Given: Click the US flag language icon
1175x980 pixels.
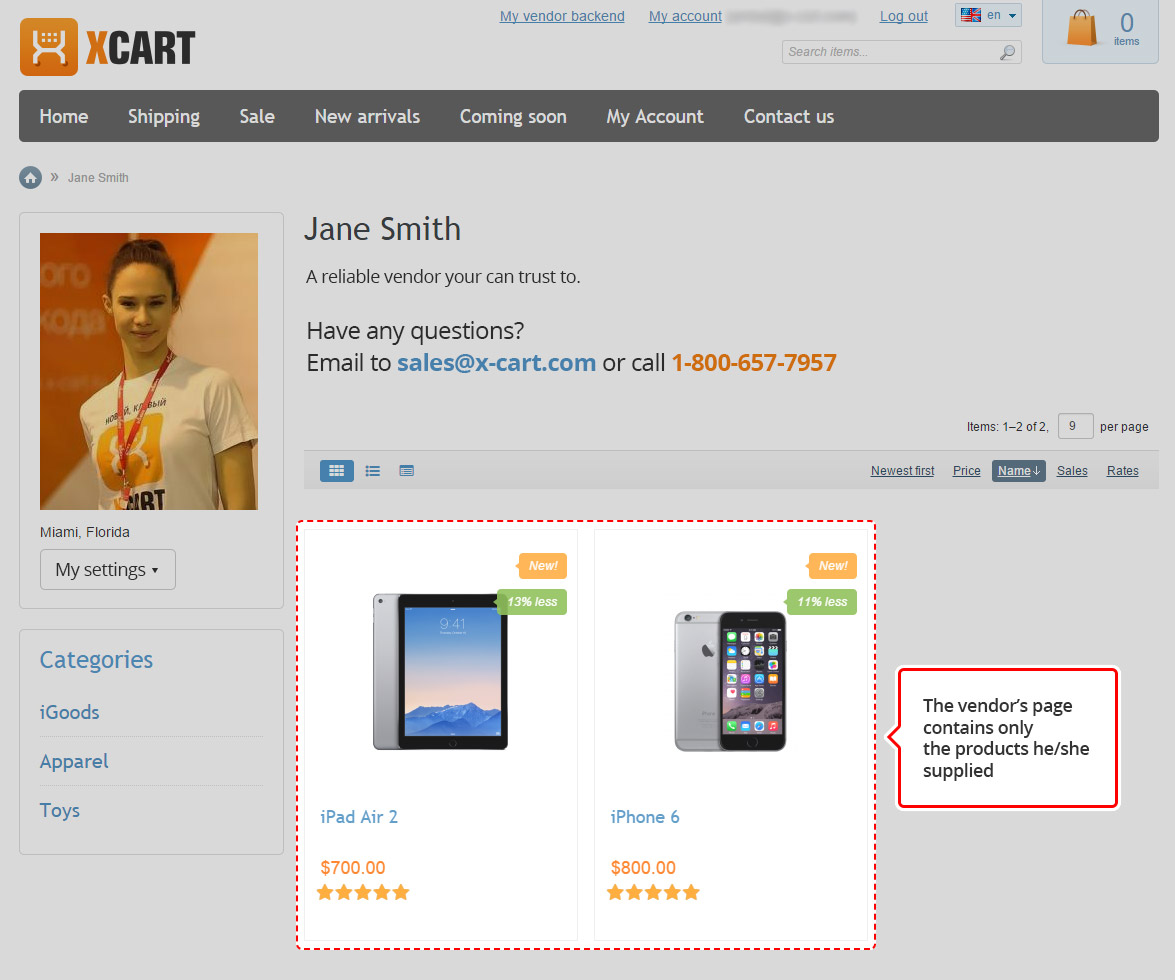Looking at the screenshot, I should point(970,15).
